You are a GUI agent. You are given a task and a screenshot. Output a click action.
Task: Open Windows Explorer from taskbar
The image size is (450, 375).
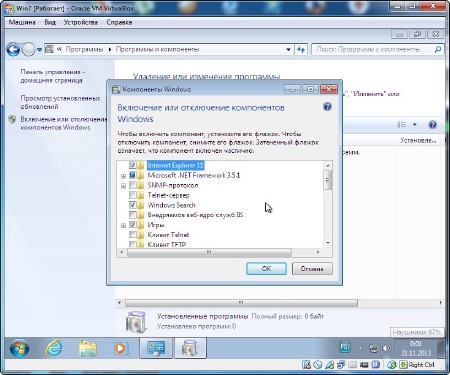[x=88, y=348]
